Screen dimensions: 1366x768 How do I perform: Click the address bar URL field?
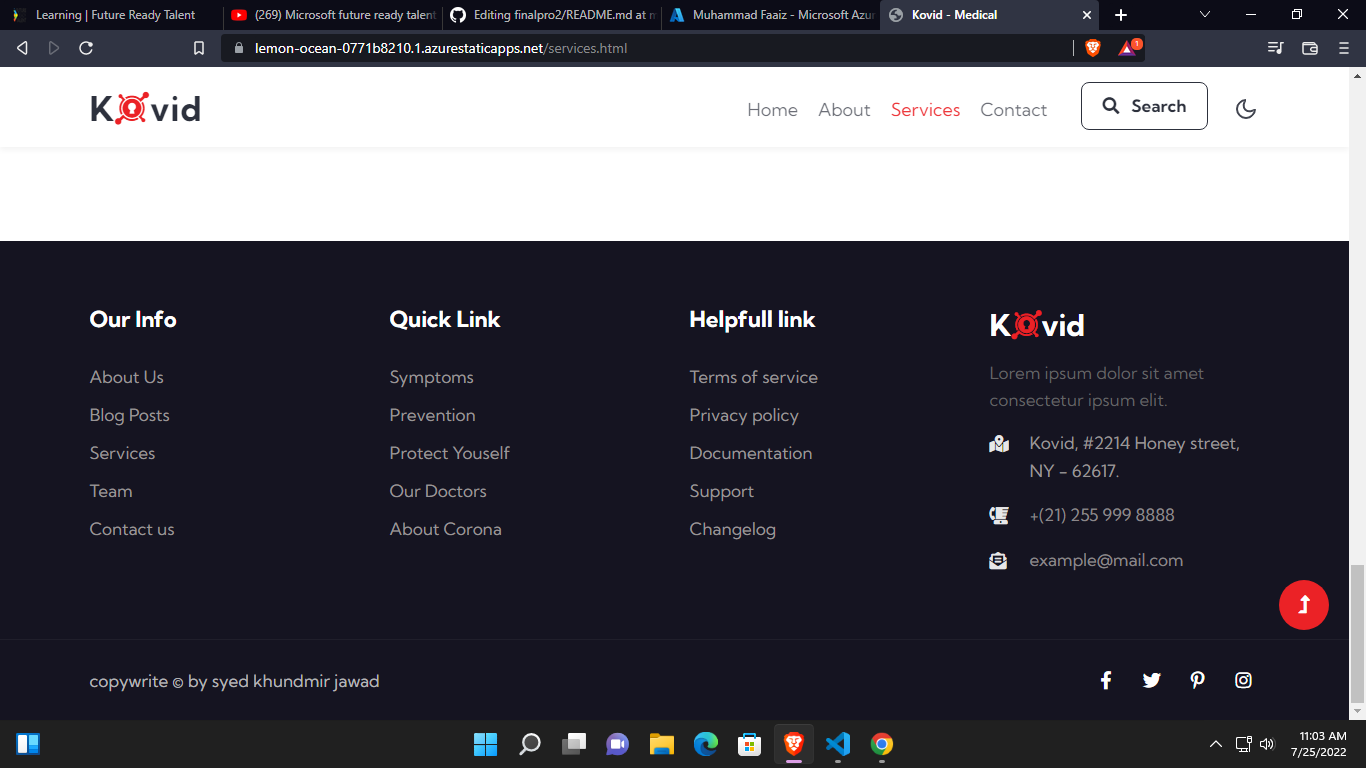(x=650, y=48)
